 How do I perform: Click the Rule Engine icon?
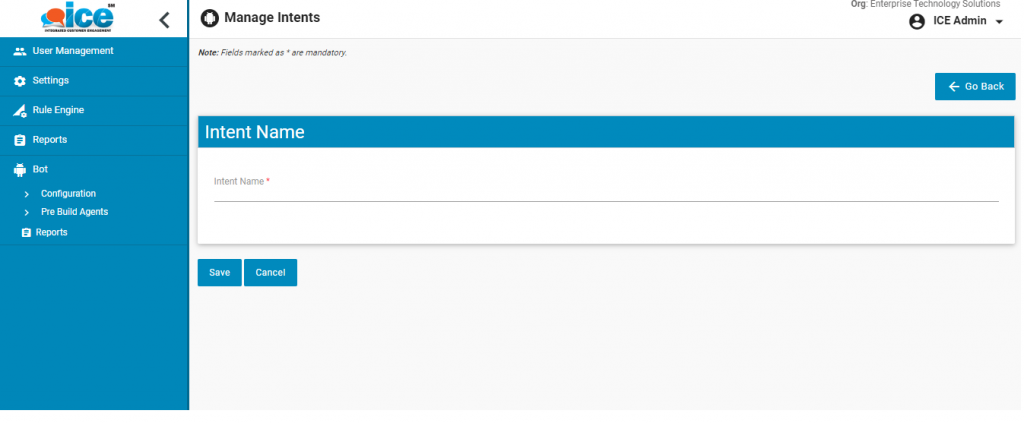tap(19, 111)
